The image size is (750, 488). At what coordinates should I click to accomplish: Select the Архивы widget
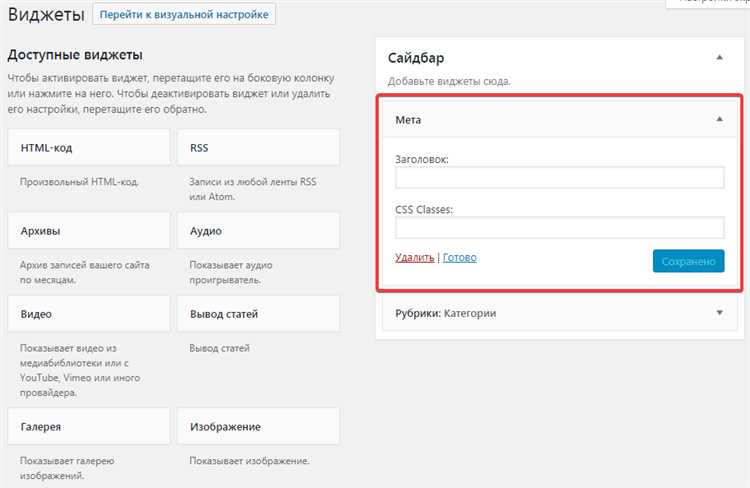[89, 231]
